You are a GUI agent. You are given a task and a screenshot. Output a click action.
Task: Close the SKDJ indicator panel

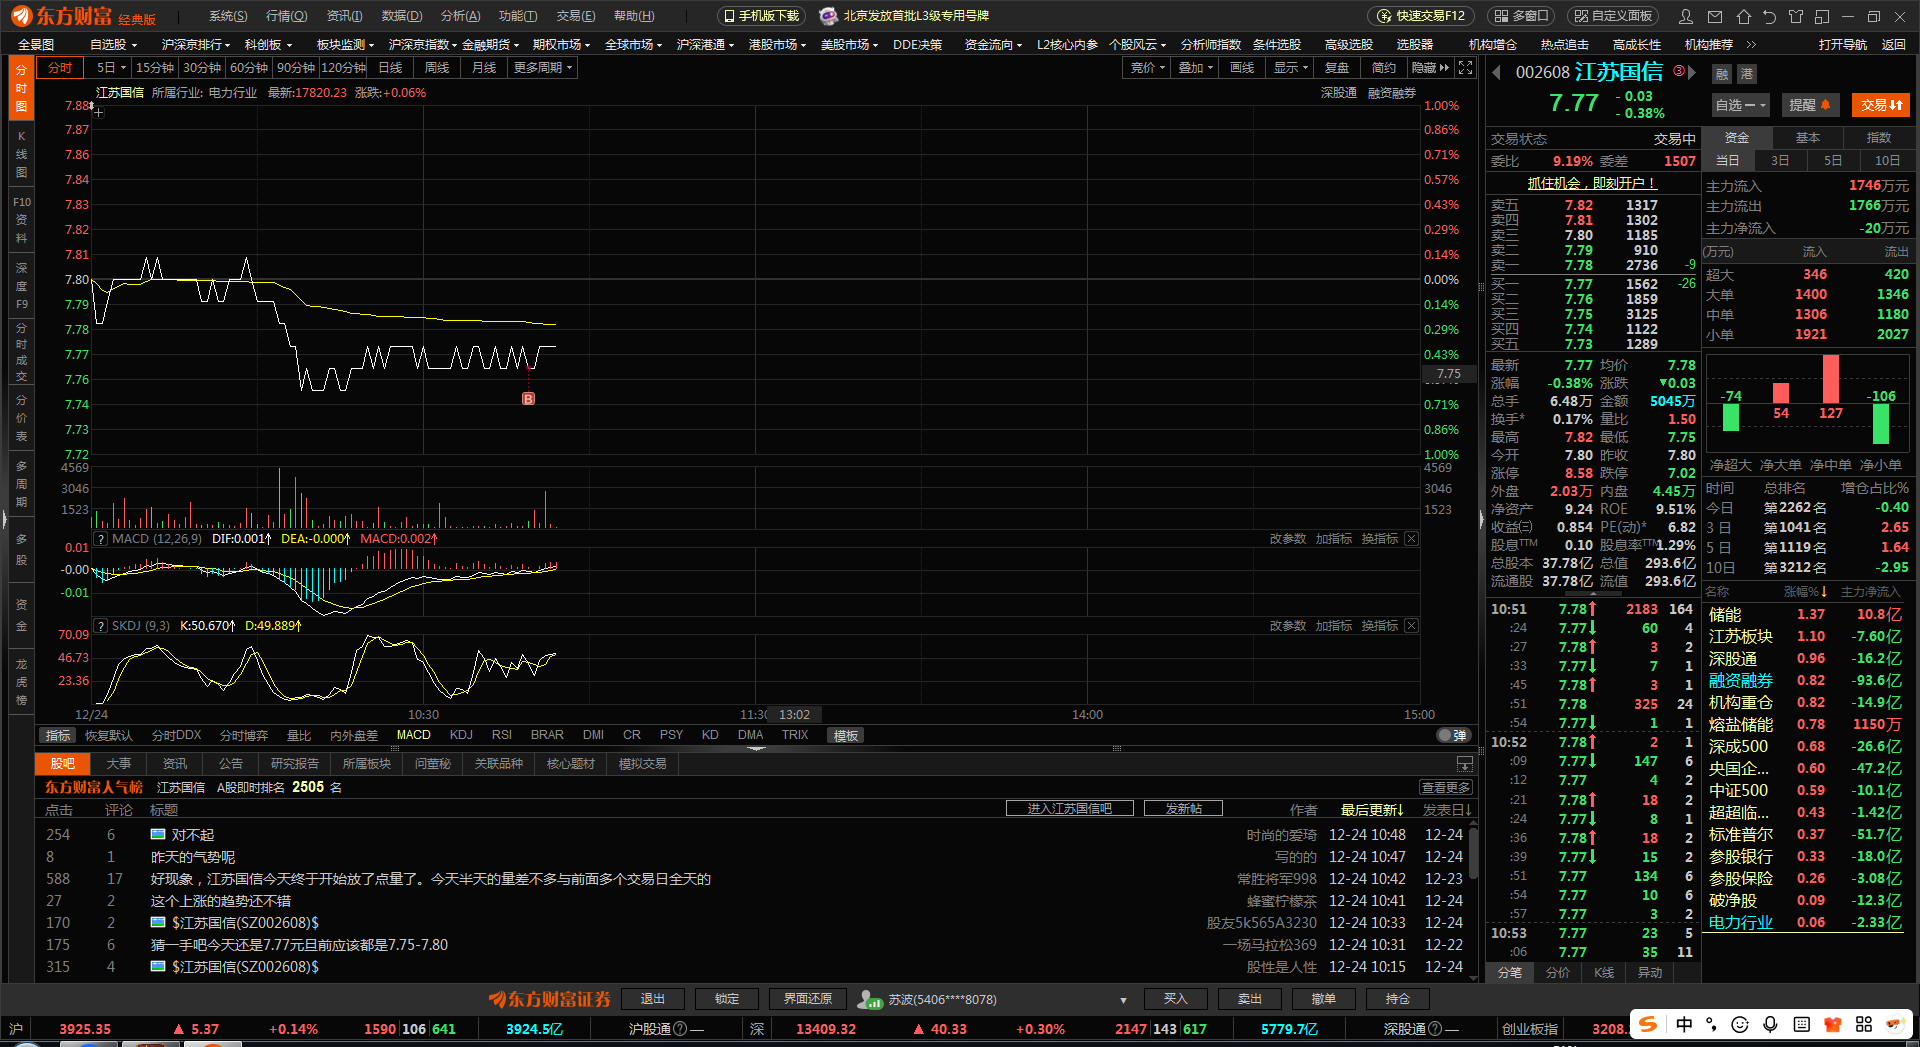coord(1411,626)
